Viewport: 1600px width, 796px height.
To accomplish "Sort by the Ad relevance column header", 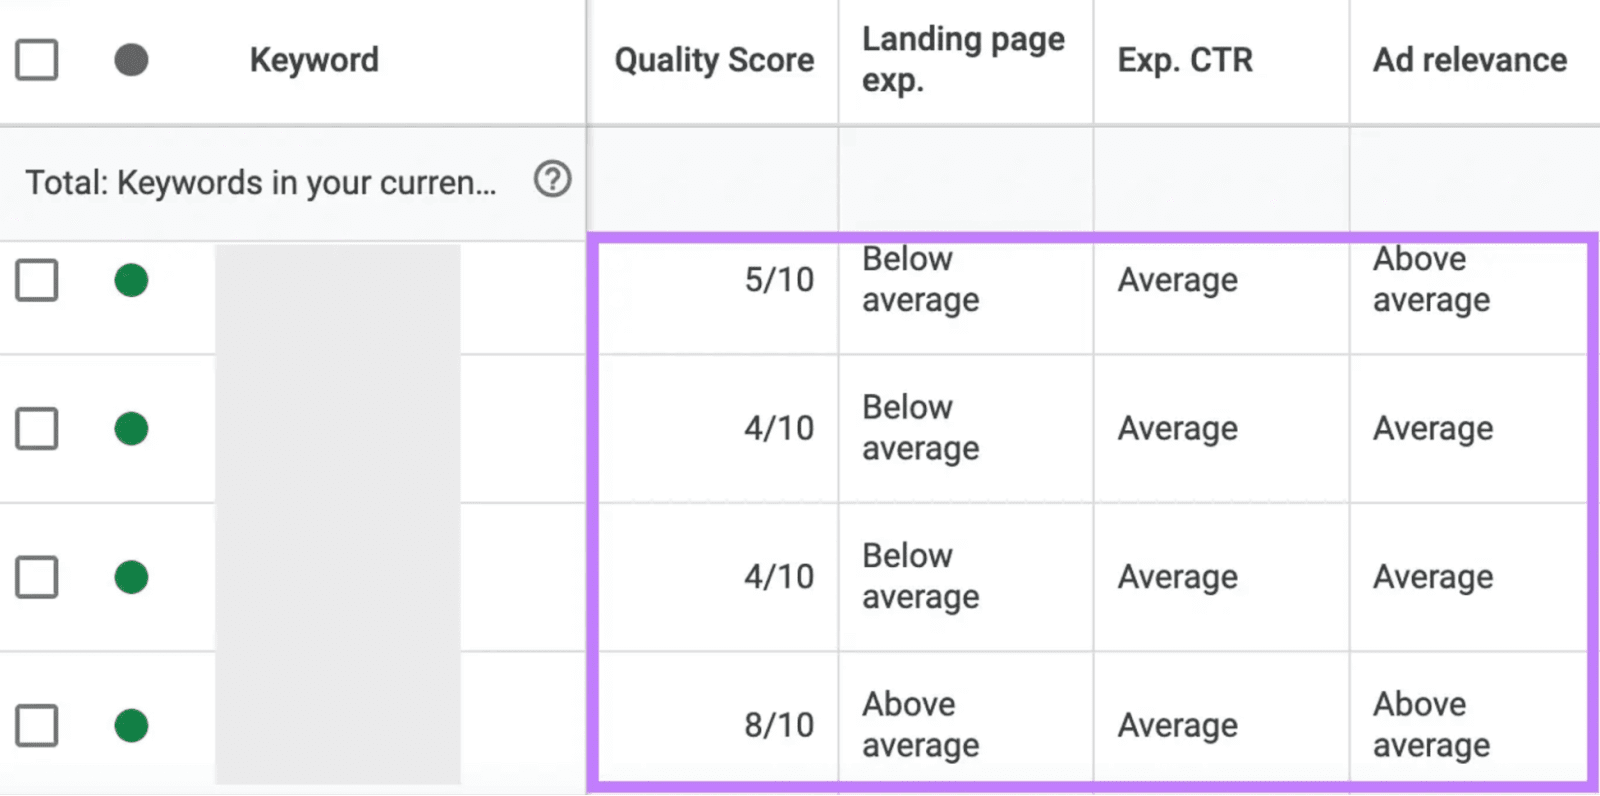I will (1468, 59).
